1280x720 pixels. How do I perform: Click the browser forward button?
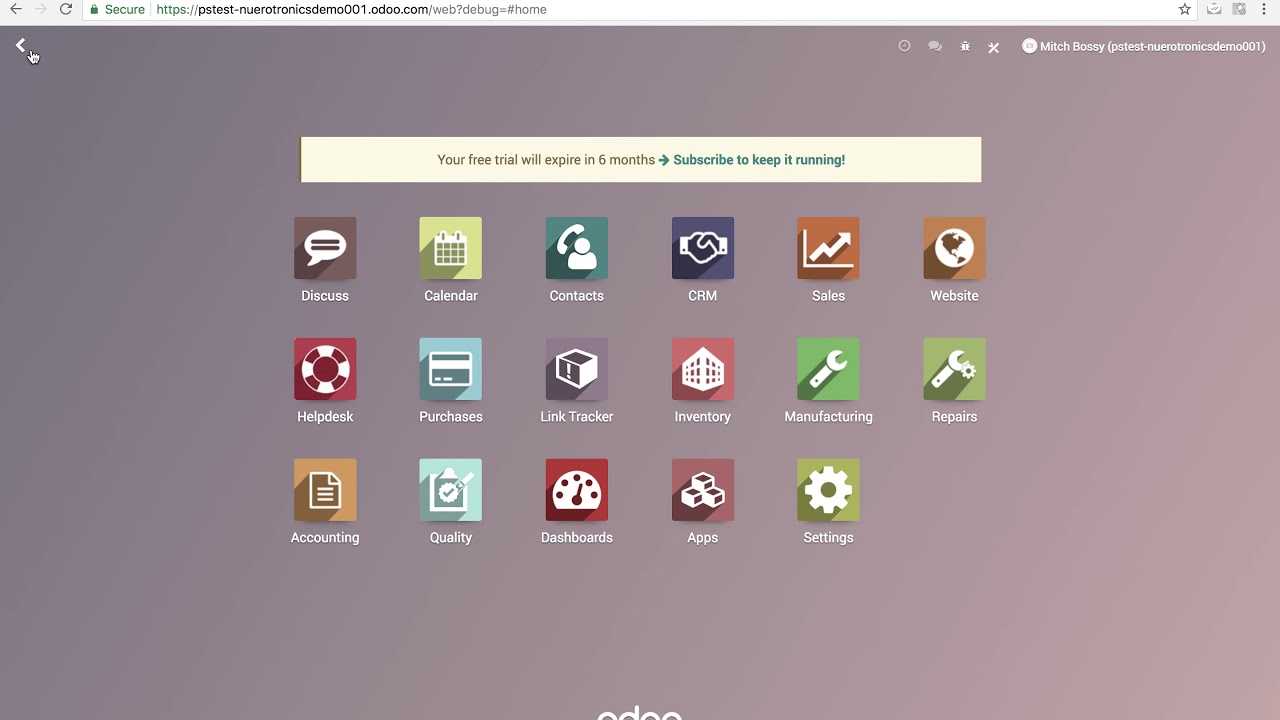pyautogui.click(x=40, y=9)
